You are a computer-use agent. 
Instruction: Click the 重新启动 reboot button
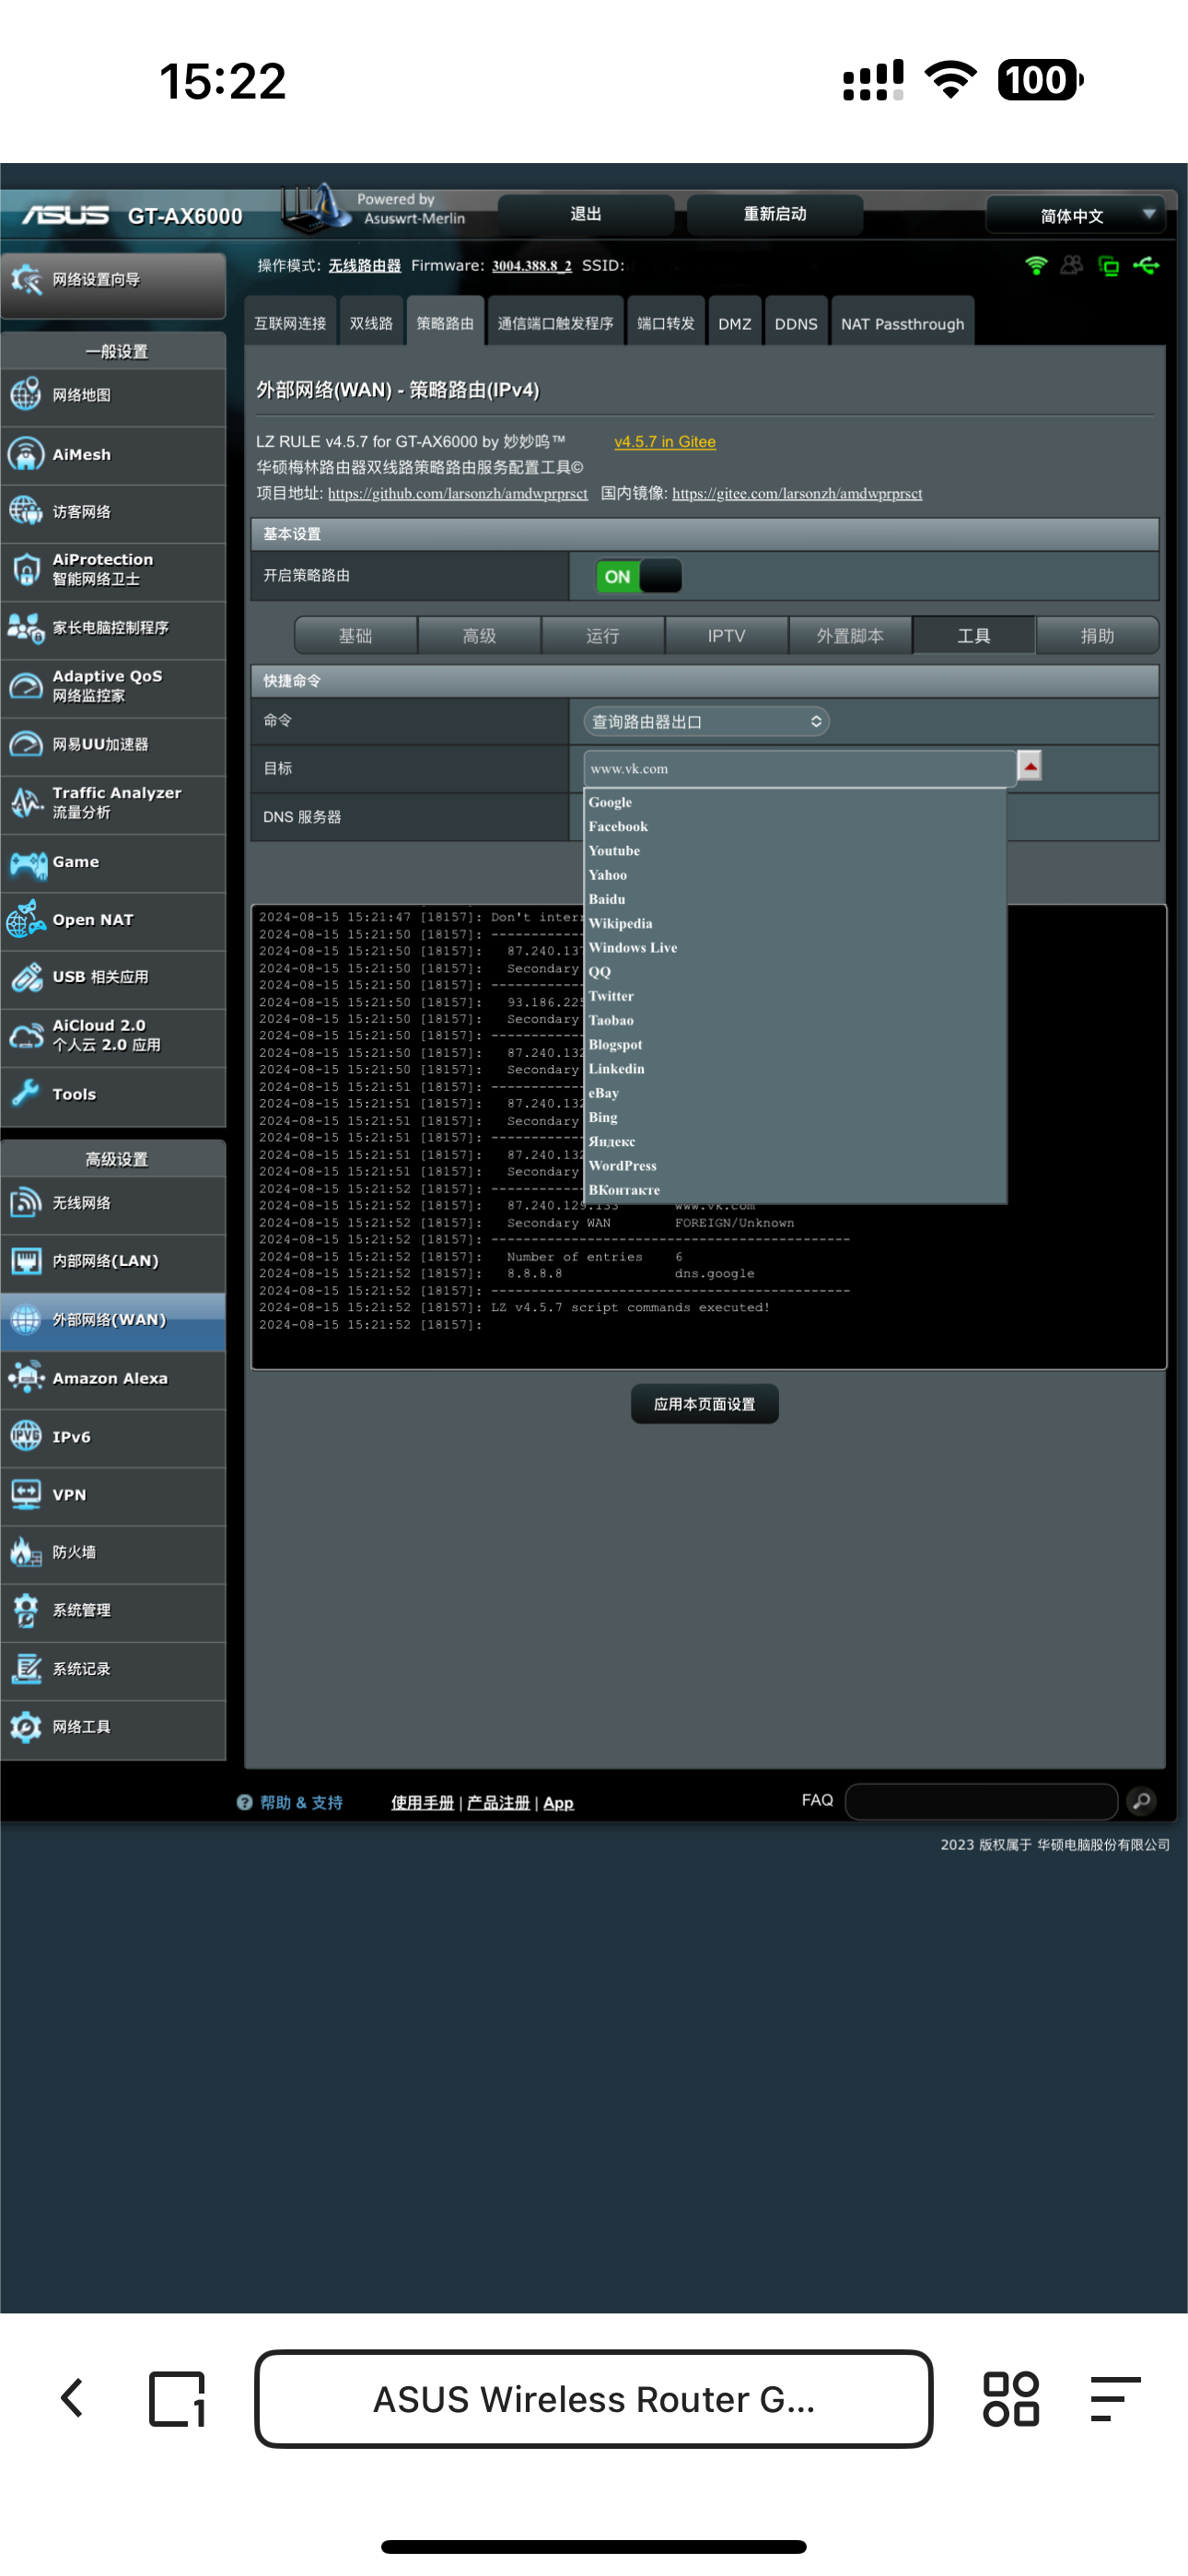[x=775, y=214]
